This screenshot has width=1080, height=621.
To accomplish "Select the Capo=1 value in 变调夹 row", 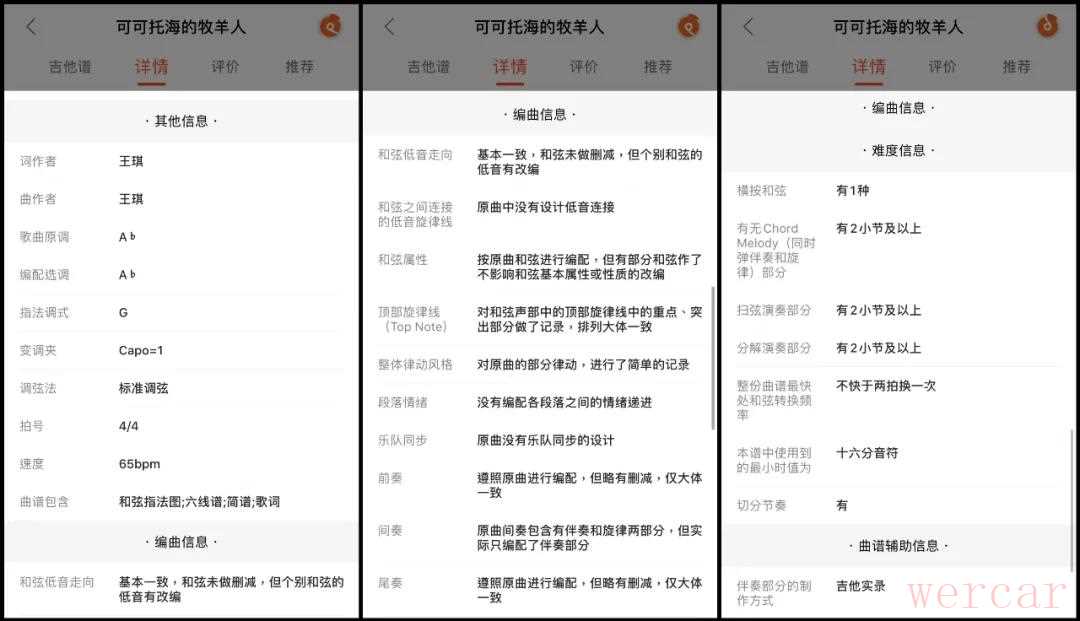I will tap(141, 351).
